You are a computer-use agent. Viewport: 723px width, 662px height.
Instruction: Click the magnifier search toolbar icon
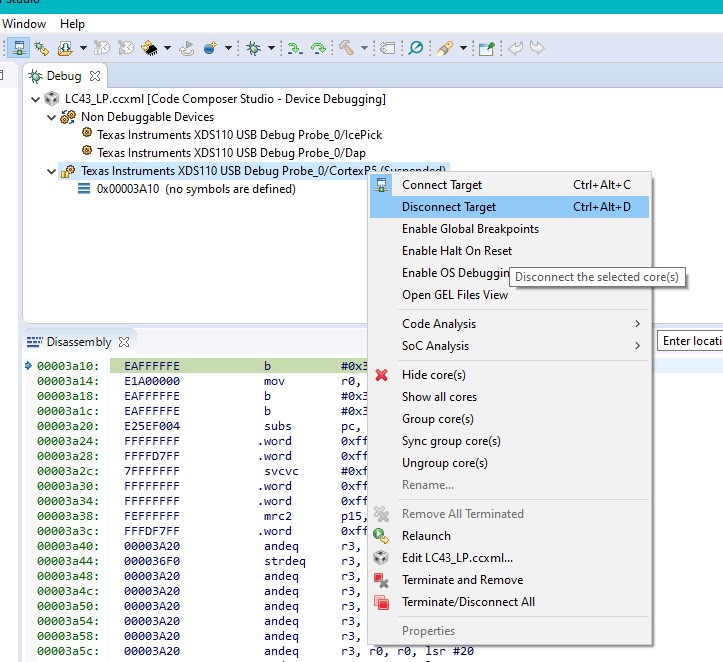click(415, 48)
